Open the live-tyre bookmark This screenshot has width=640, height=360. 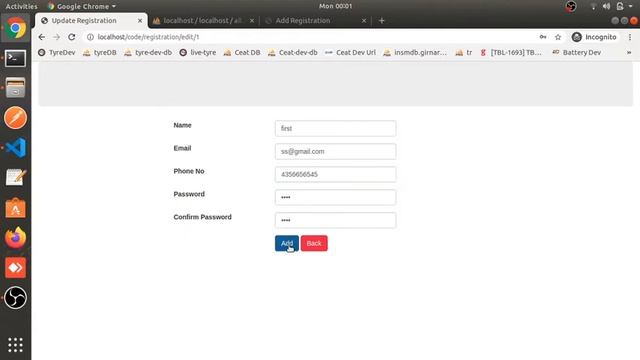[198, 53]
